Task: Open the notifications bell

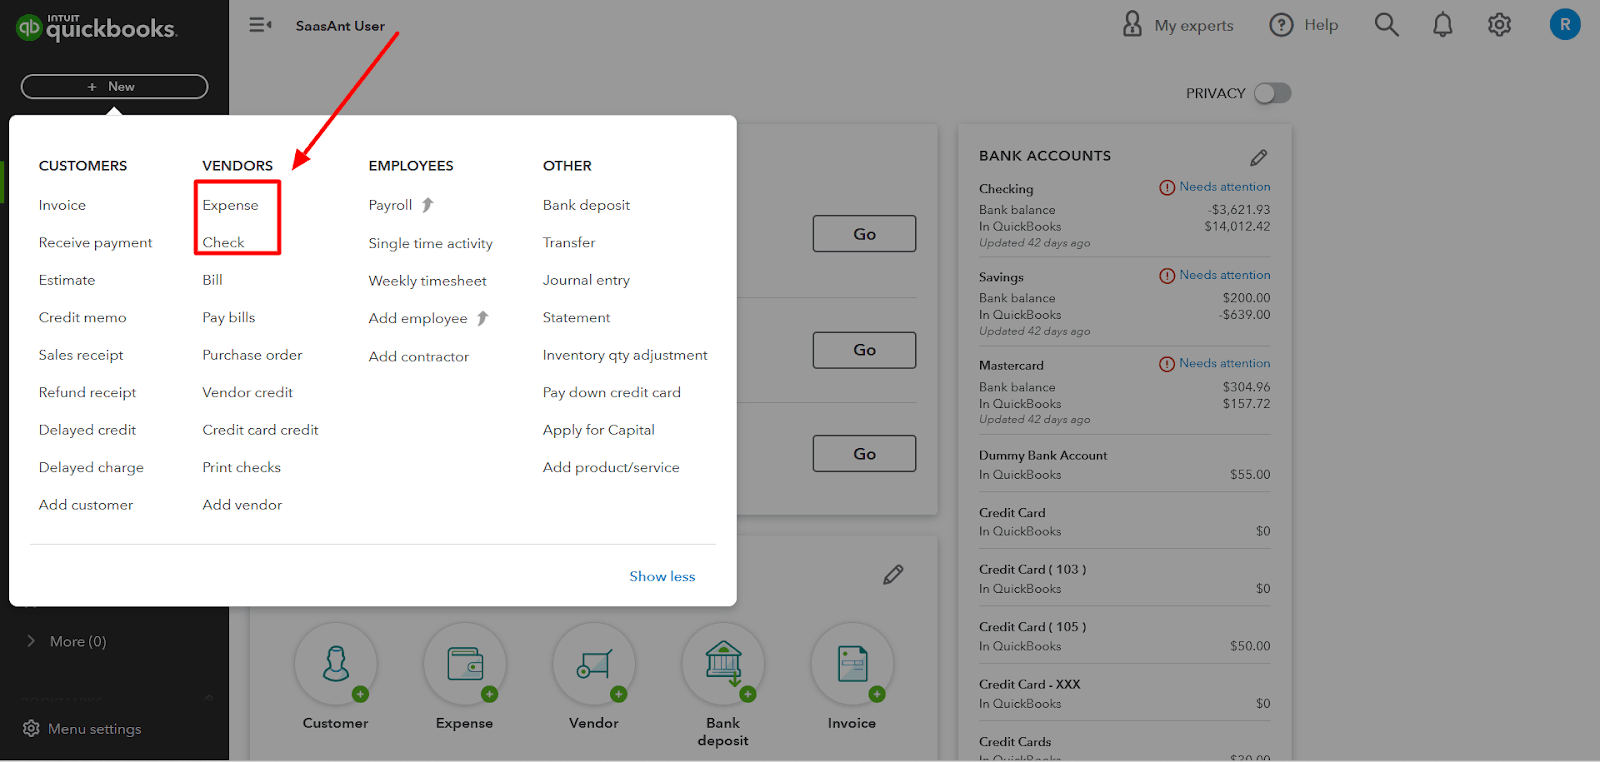Action: [x=1442, y=25]
